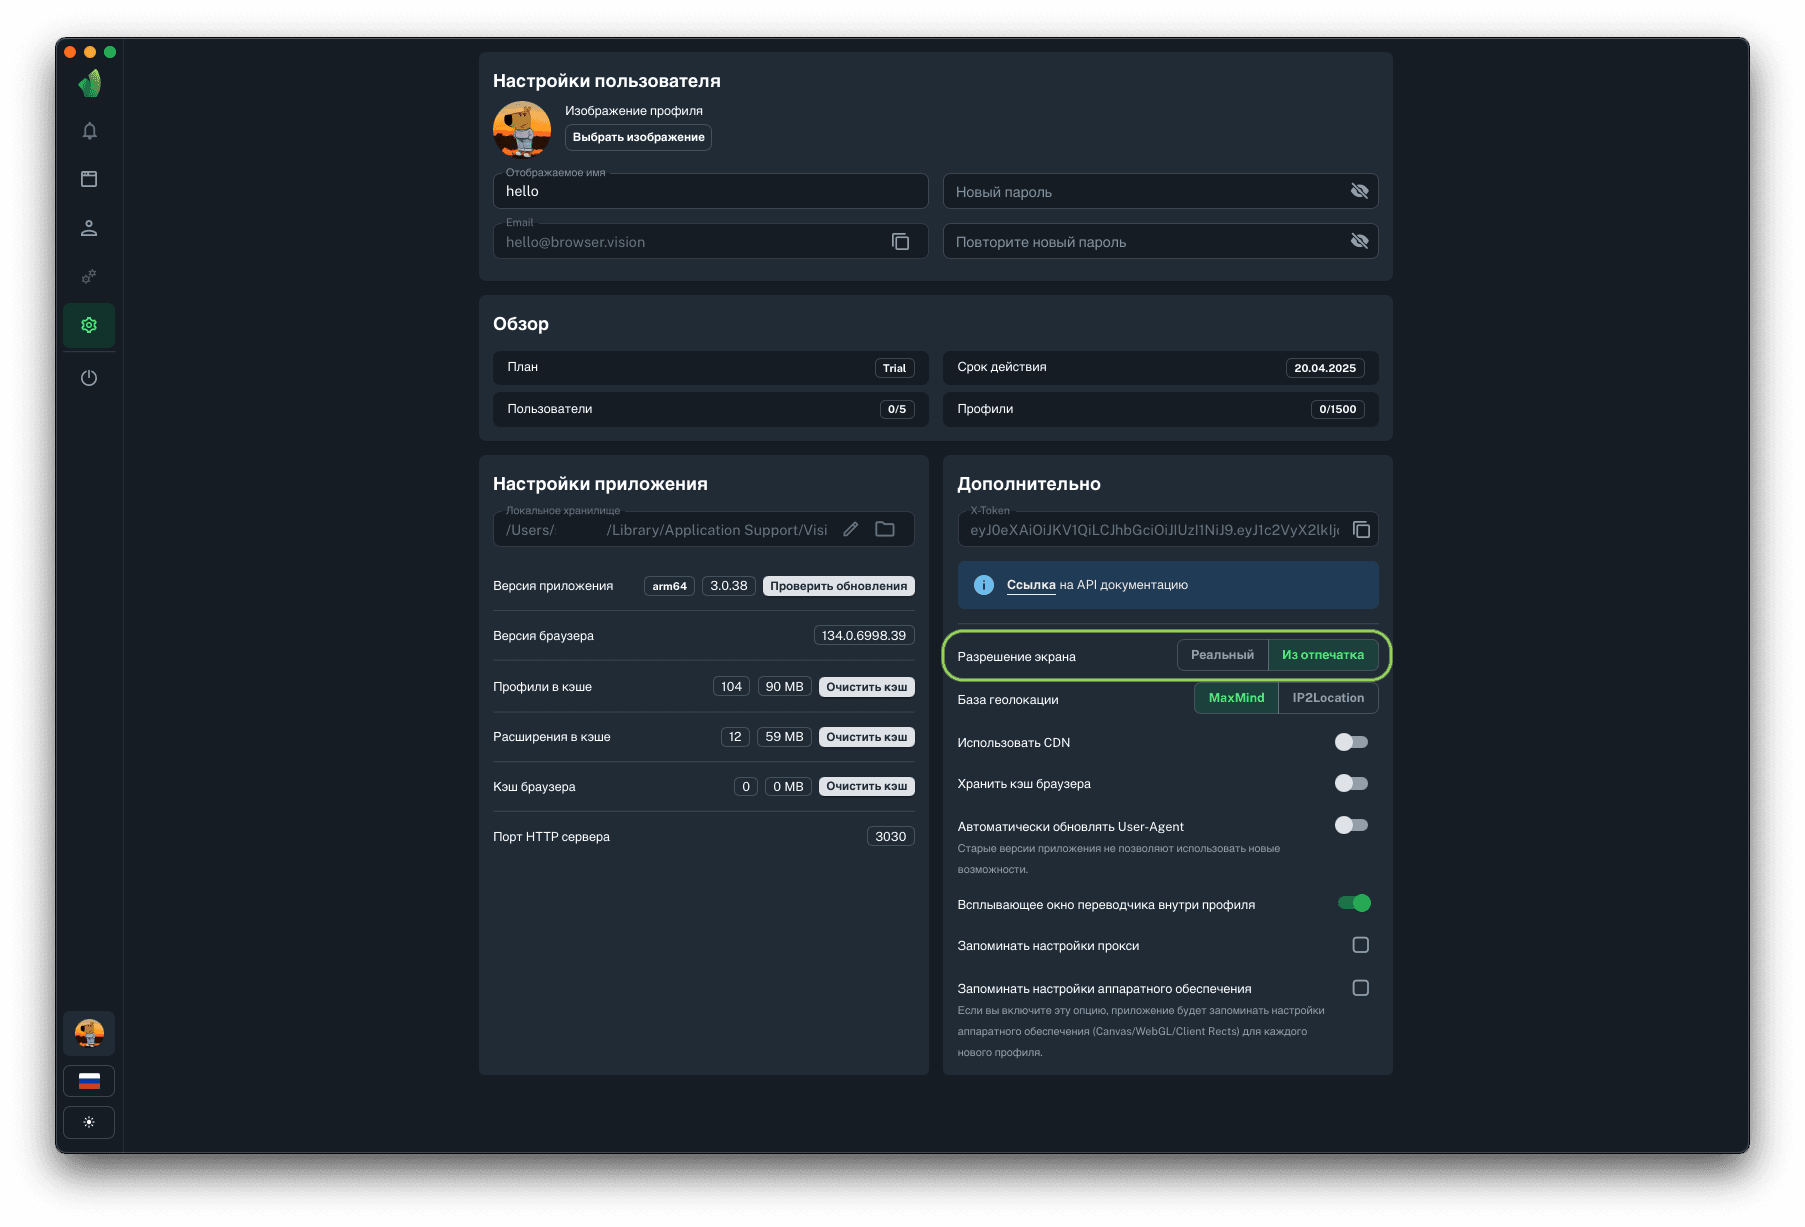Image resolution: width=1805 pixels, height=1227 pixels.
Task: Enable the Использовать CDN toggle
Action: 1351,742
